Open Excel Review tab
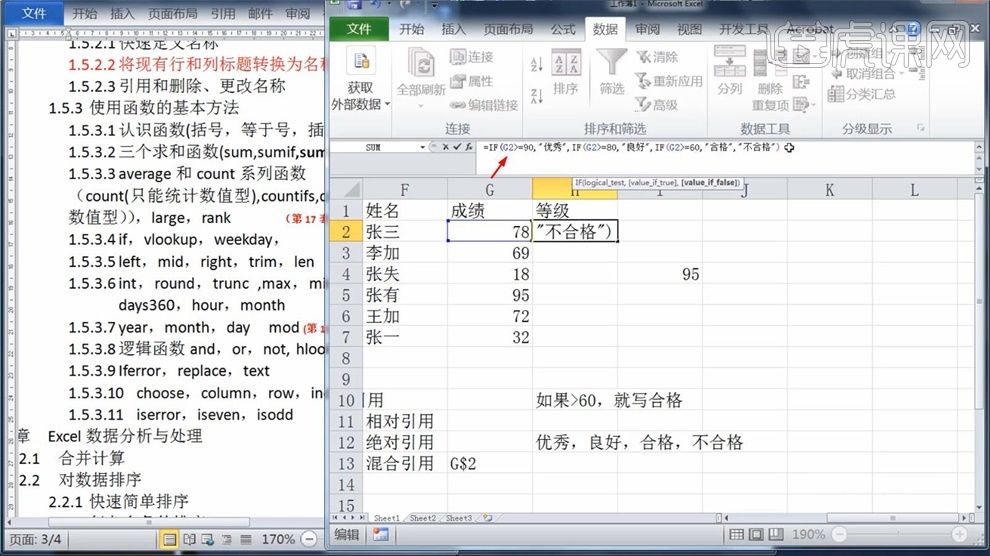This screenshot has height=556, width=990. click(x=647, y=29)
